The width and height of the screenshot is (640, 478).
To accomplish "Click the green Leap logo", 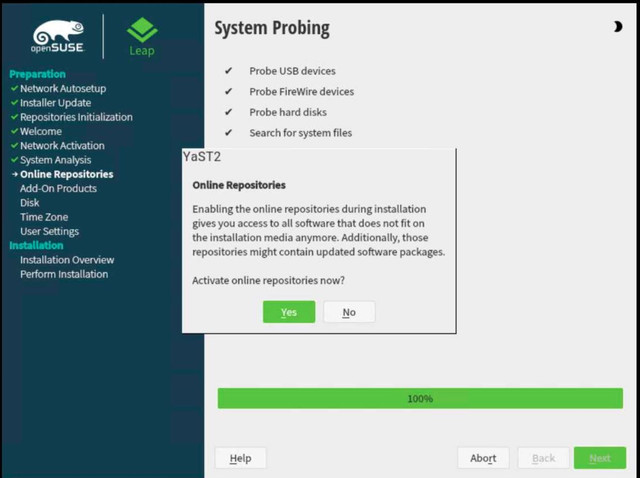I will point(142,37).
